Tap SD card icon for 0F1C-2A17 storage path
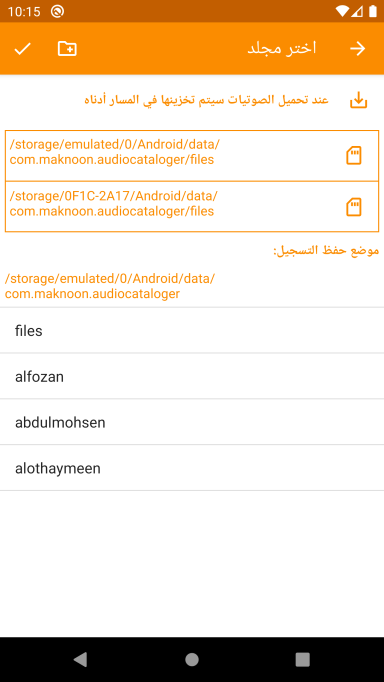The width and height of the screenshot is (384, 682). [354, 207]
